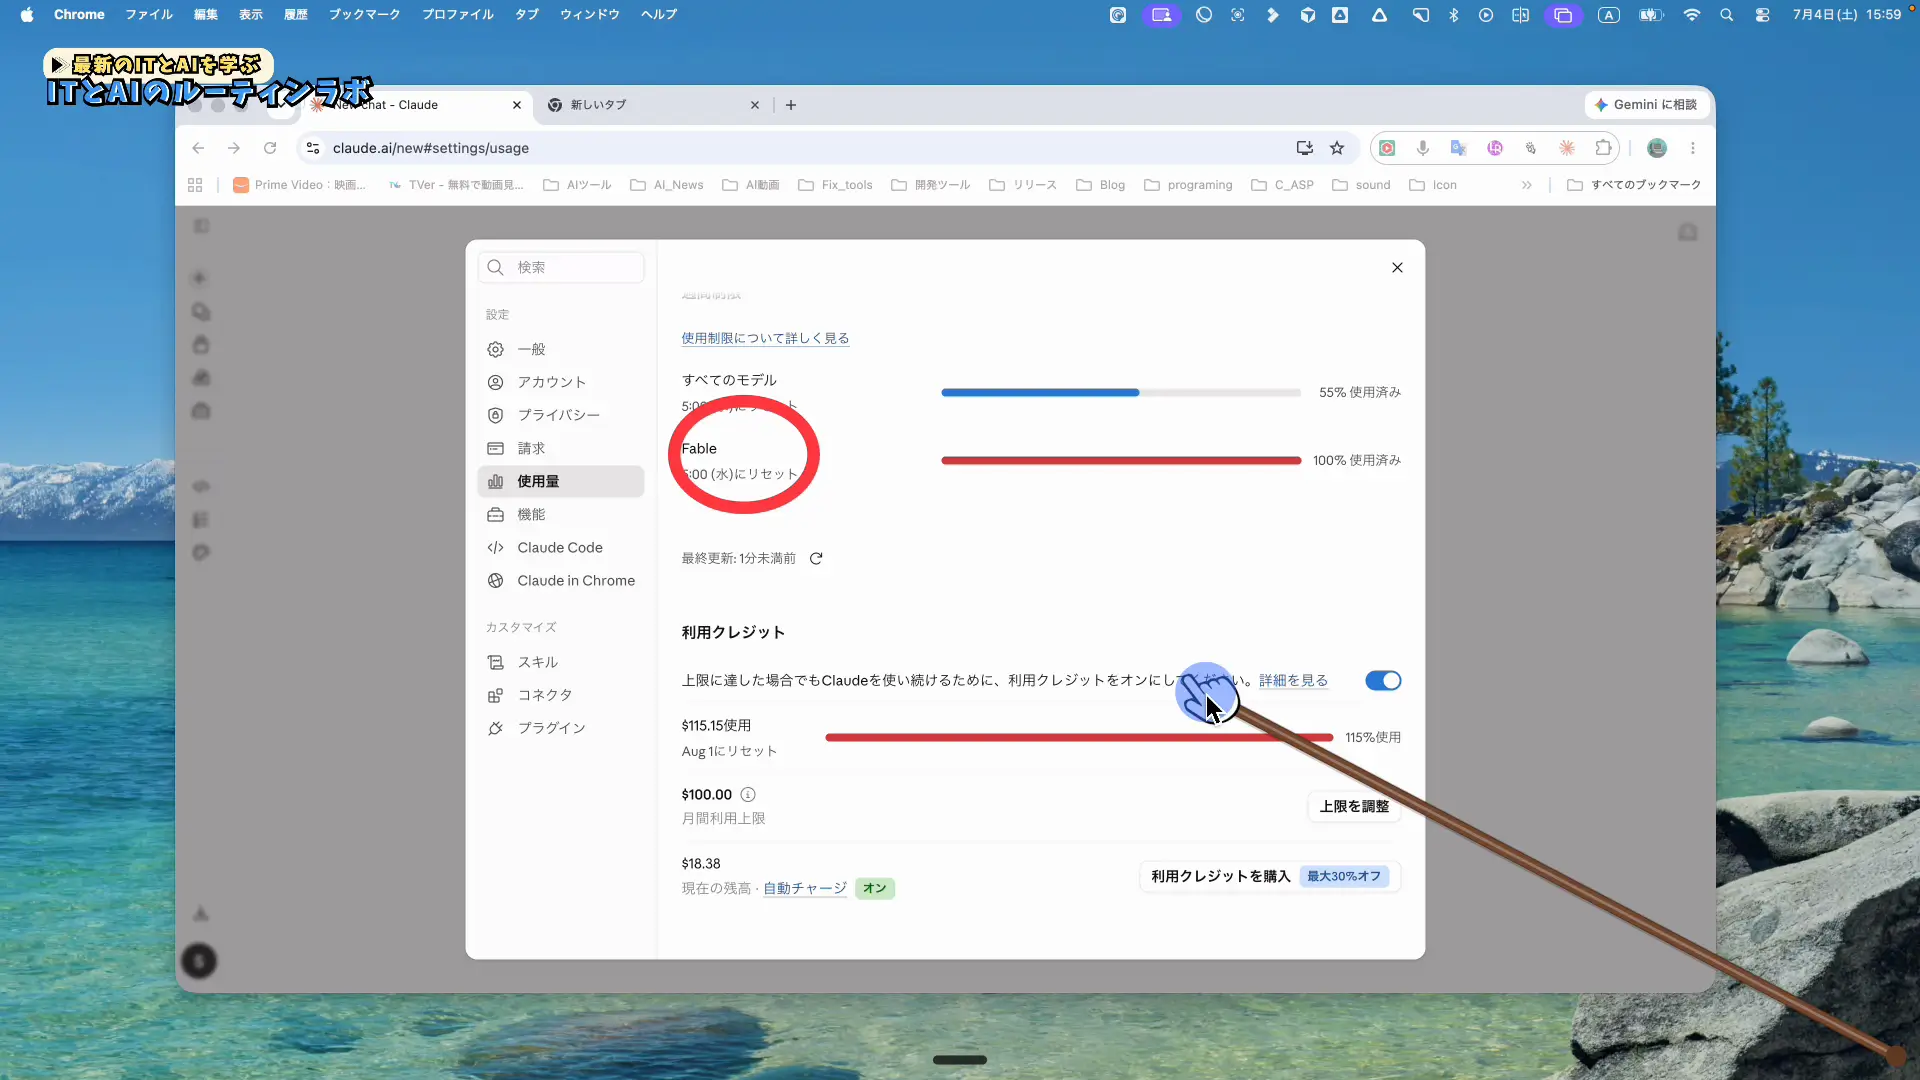The image size is (1920, 1080).
Task: Close the settings dialog with the X
Action: 1397,267
